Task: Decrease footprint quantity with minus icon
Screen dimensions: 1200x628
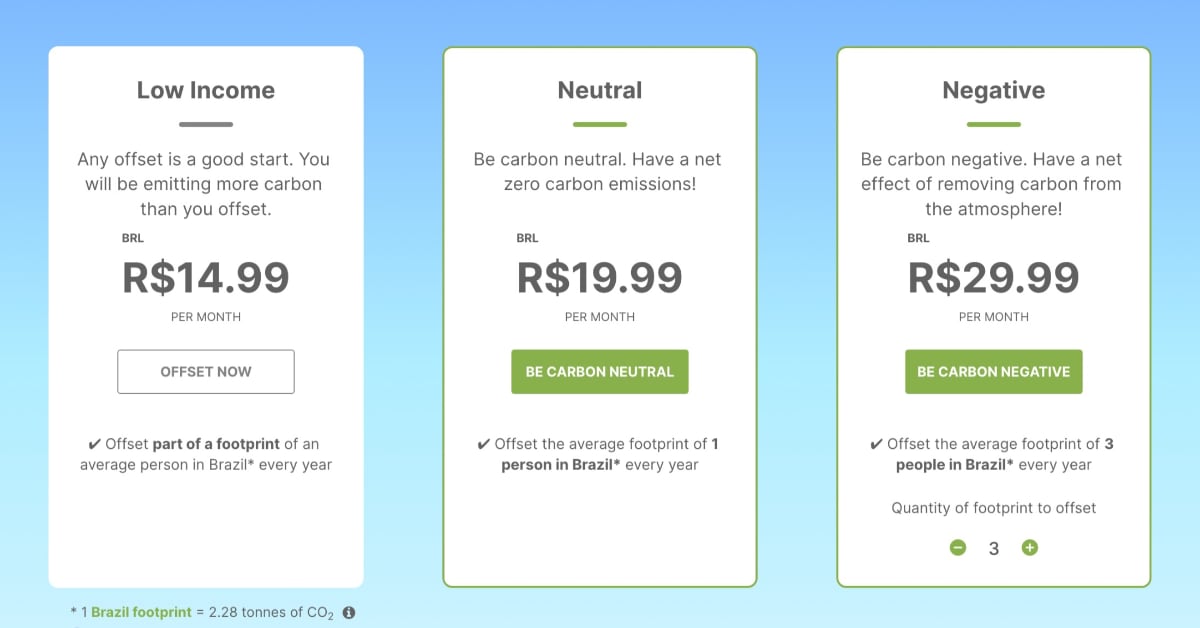Action: (958, 548)
